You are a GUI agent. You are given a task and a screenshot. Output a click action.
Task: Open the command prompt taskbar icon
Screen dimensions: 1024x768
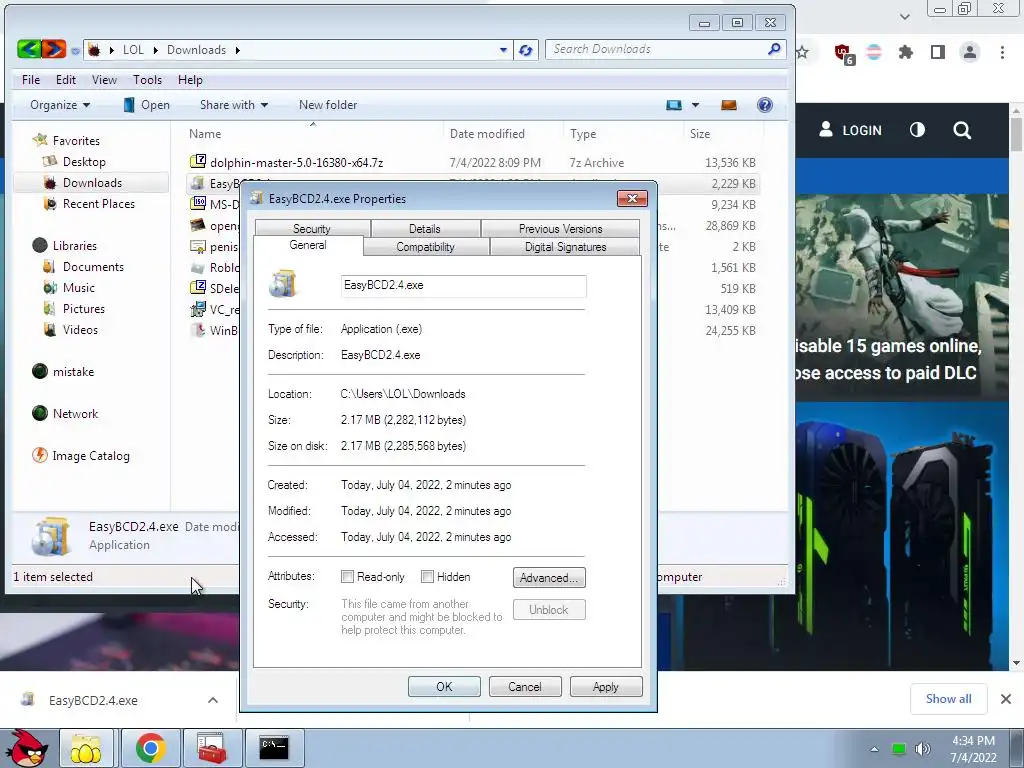click(x=274, y=748)
